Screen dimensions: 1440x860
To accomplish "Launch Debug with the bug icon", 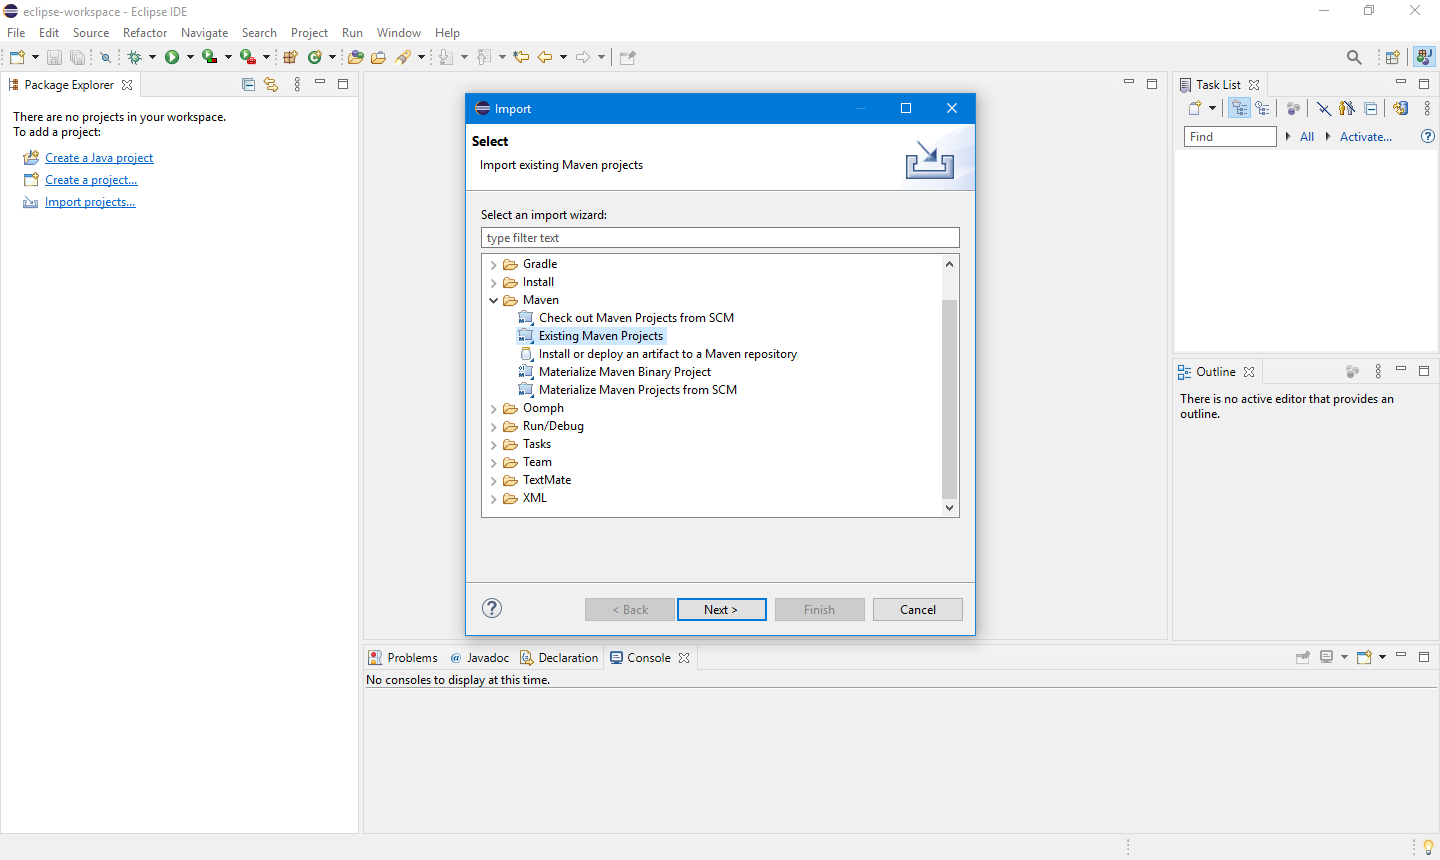I will click(x=134, y=57).
